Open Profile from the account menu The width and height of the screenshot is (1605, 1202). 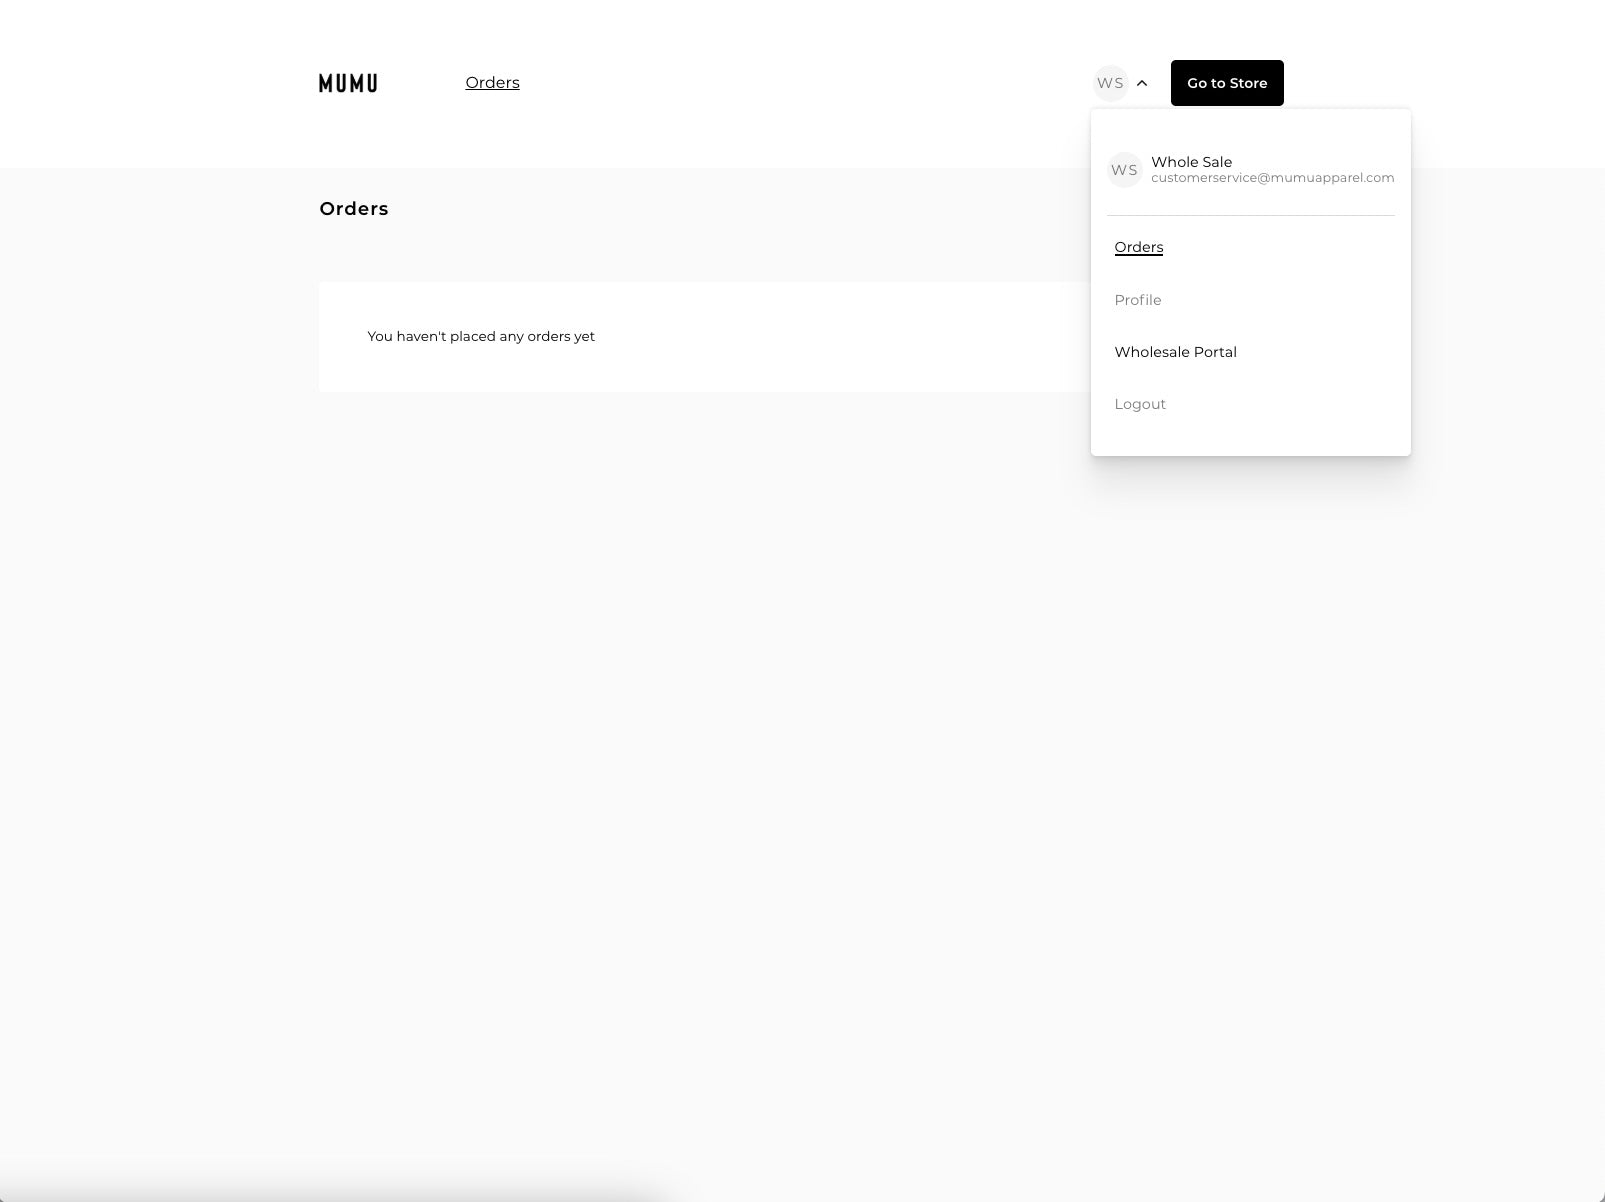pyautogui.click(x=1137, y=300)
